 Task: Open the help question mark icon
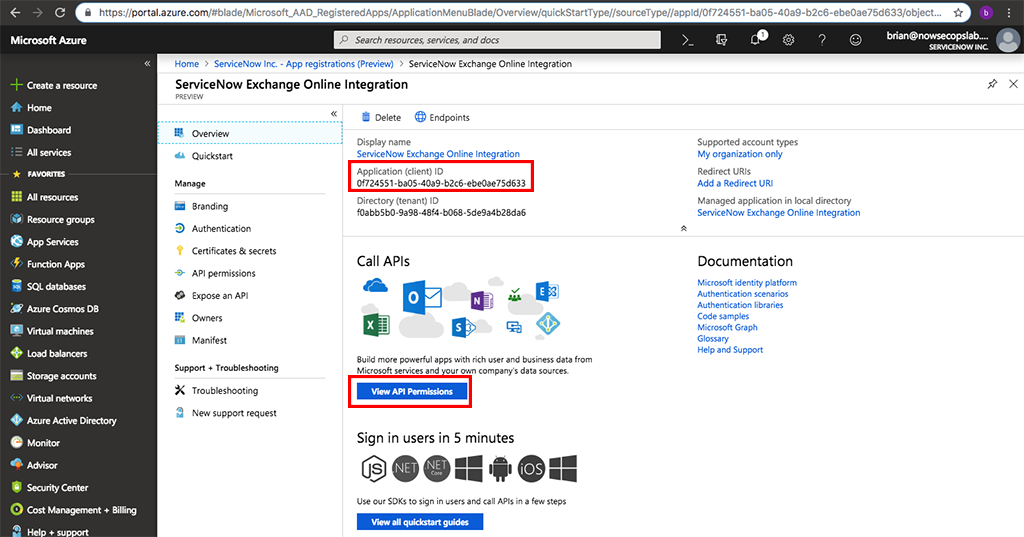pos(822,40)
